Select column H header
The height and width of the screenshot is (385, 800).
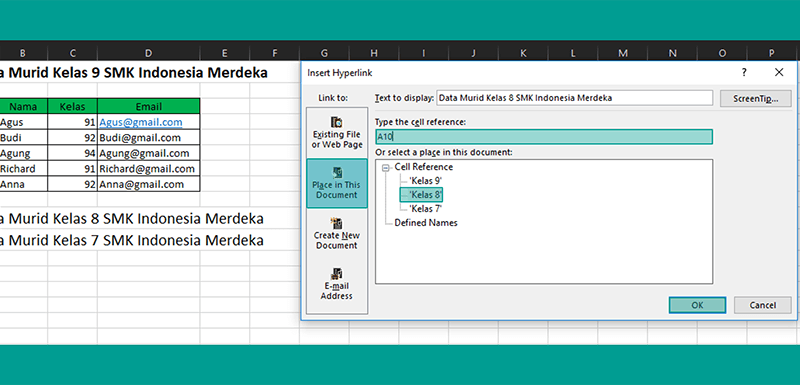pyautogui.click(x=374, y=53)
